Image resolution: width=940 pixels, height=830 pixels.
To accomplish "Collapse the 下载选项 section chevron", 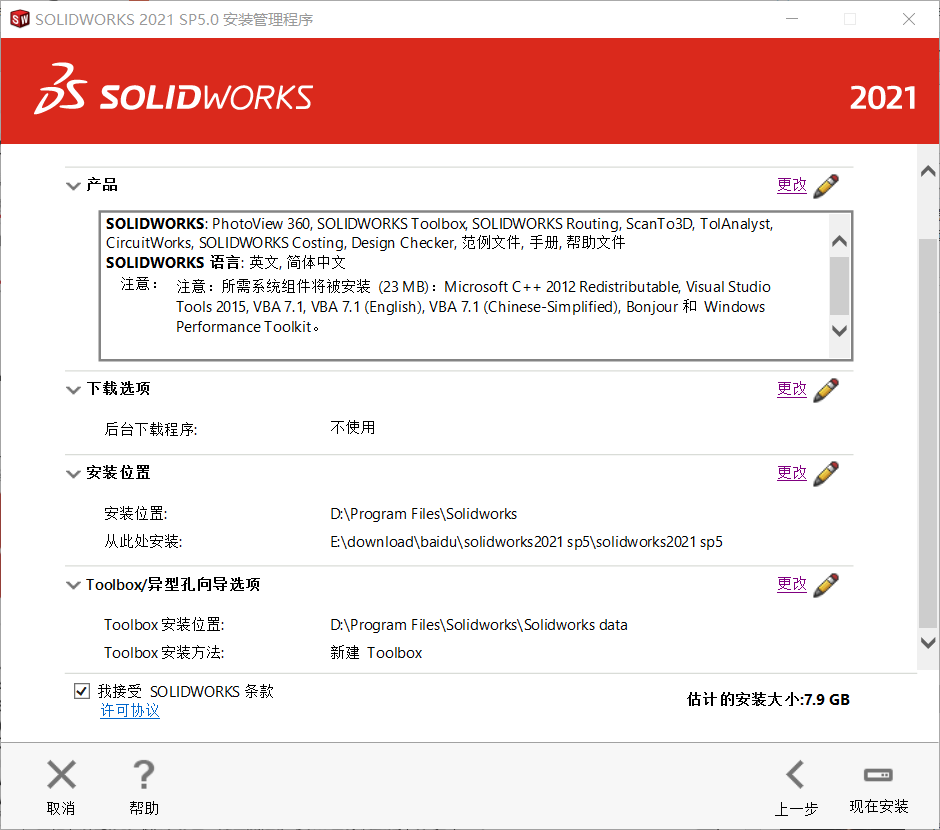I will [x=73, y=389].
